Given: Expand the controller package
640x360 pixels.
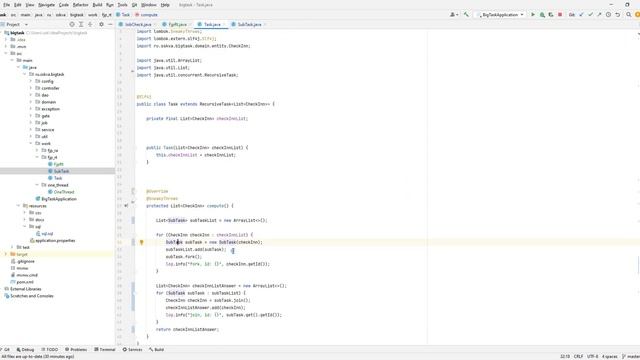Looking at the screenshot, I should click(31, 88).
